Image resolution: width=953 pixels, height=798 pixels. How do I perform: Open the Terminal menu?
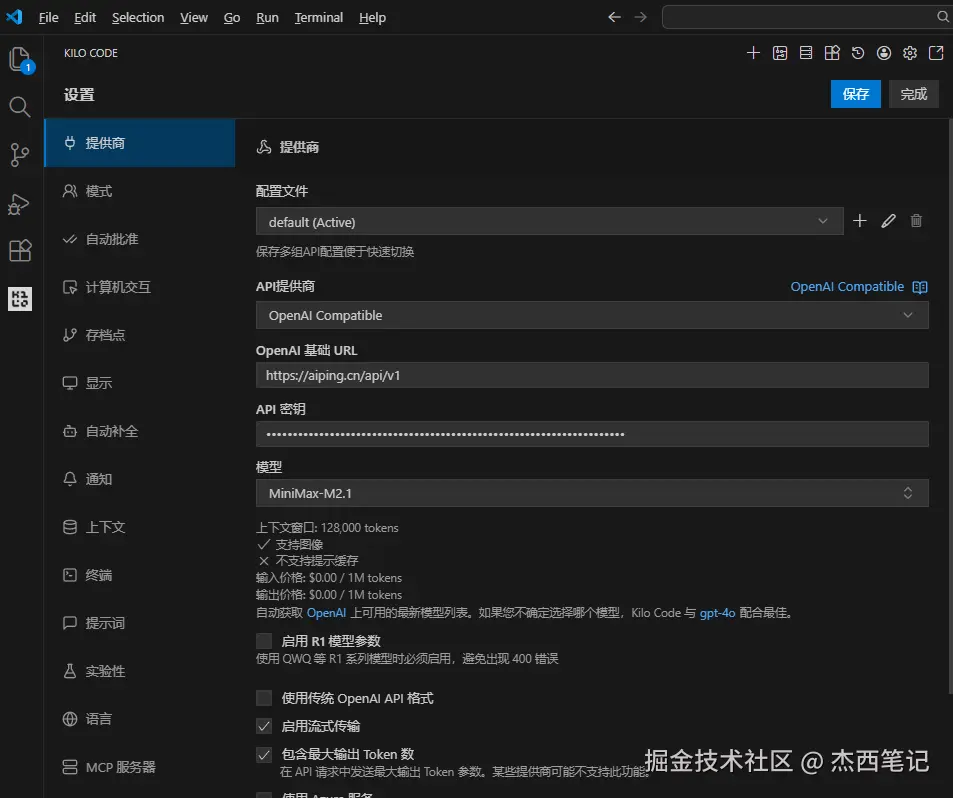[318, 18]
